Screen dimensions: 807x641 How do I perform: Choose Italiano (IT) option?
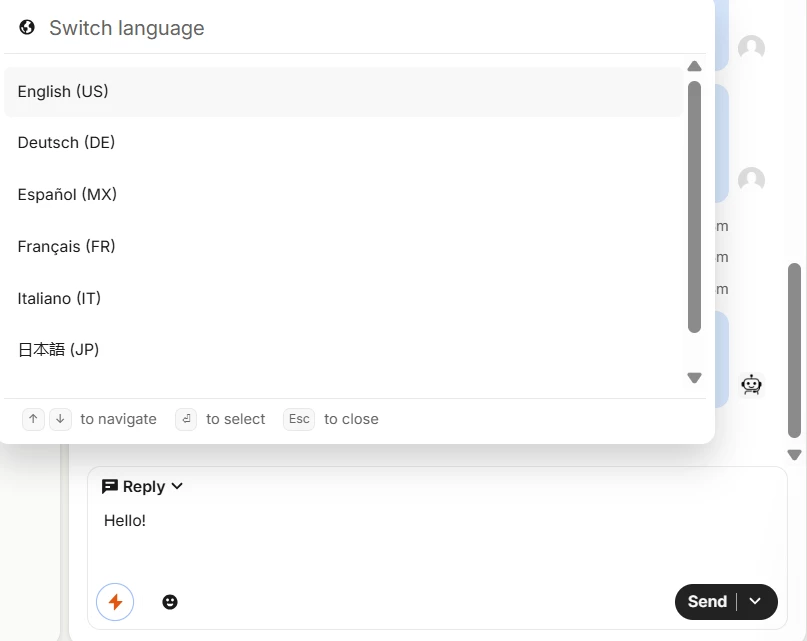(343, 299)
